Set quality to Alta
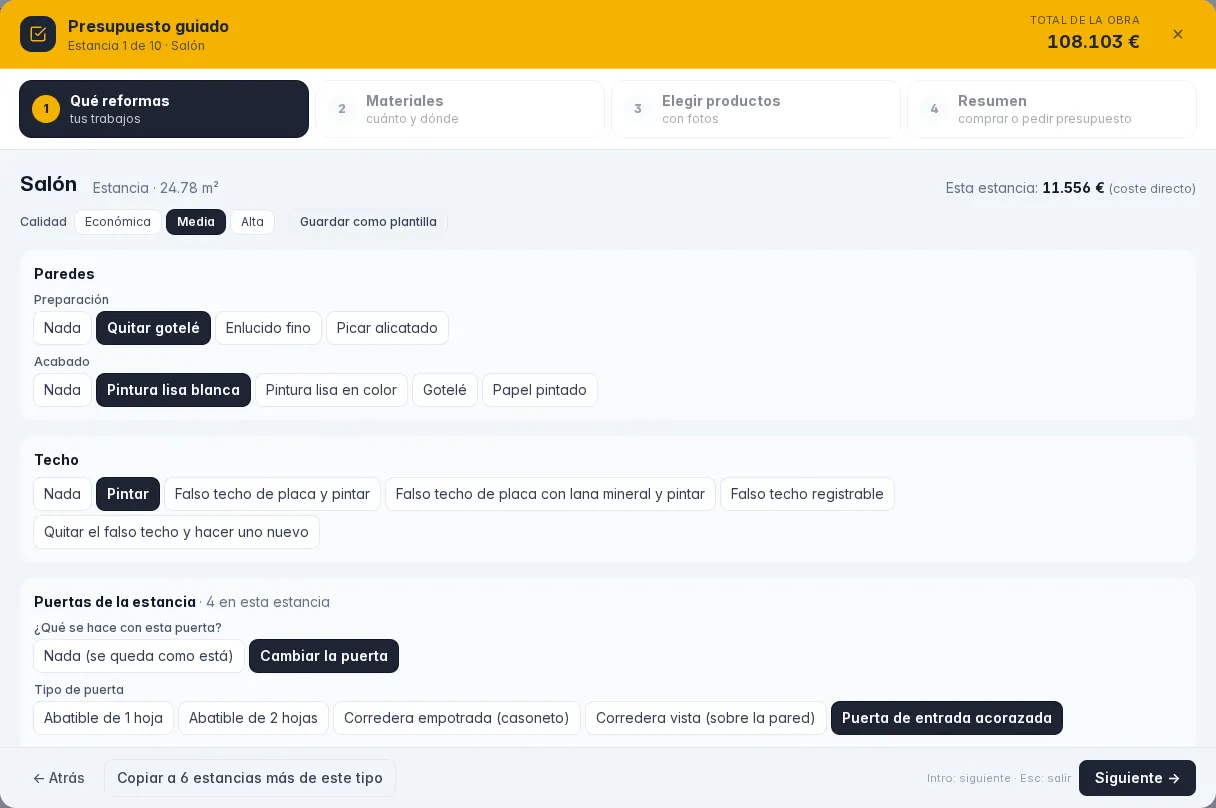 252,222
